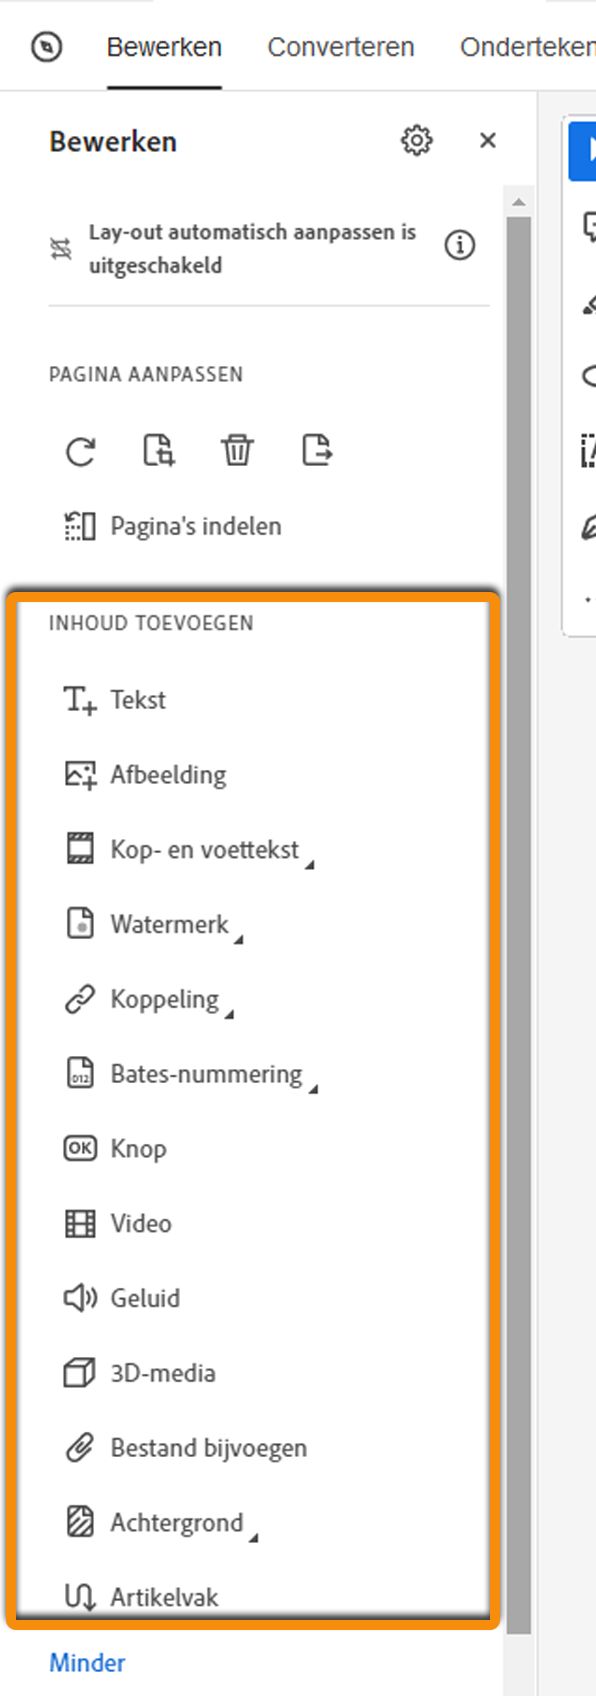
Task: Select the Afbeelding tool
Action: (168, 773)
